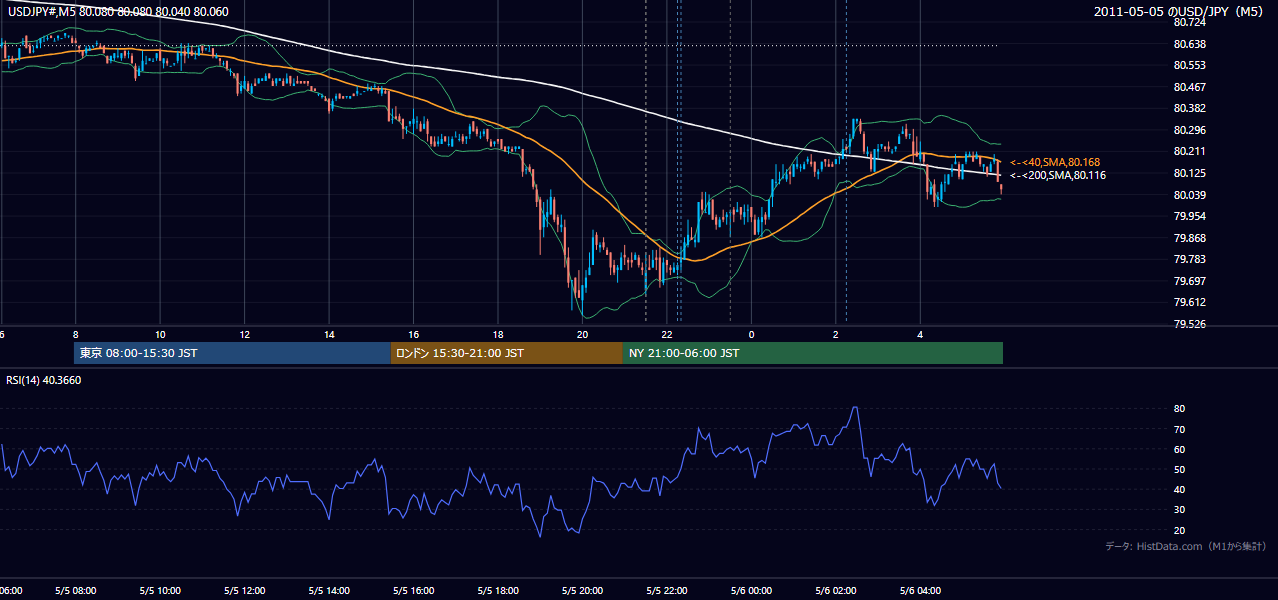The image size is (1278, 600).
Task: Select the NY 21:00-06:00 JST session bar
Action: (813, 353)
